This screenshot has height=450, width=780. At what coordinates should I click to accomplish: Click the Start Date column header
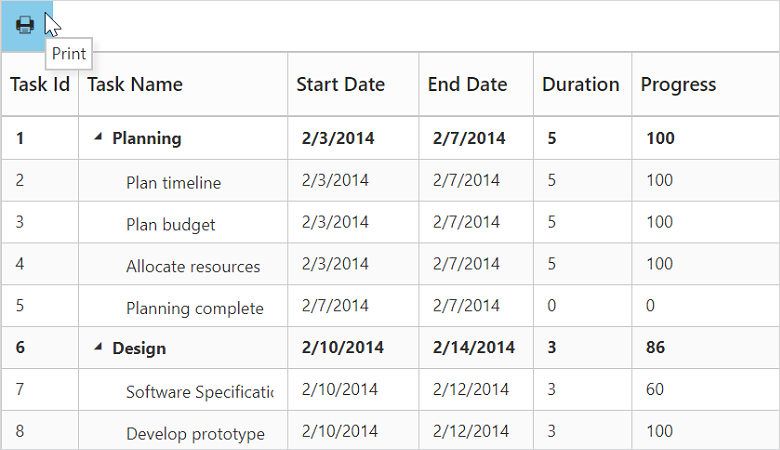click(340, 85)
